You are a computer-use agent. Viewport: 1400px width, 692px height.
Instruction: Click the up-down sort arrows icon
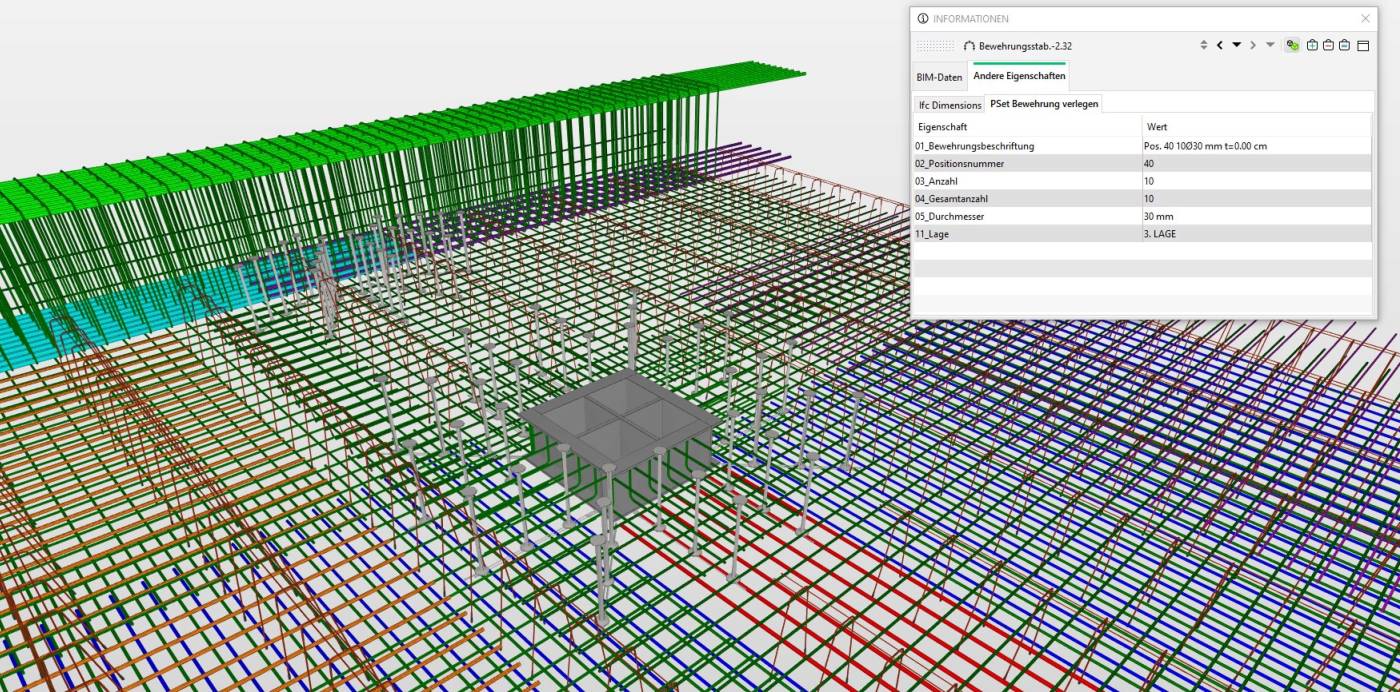[x=1203, y=45]
